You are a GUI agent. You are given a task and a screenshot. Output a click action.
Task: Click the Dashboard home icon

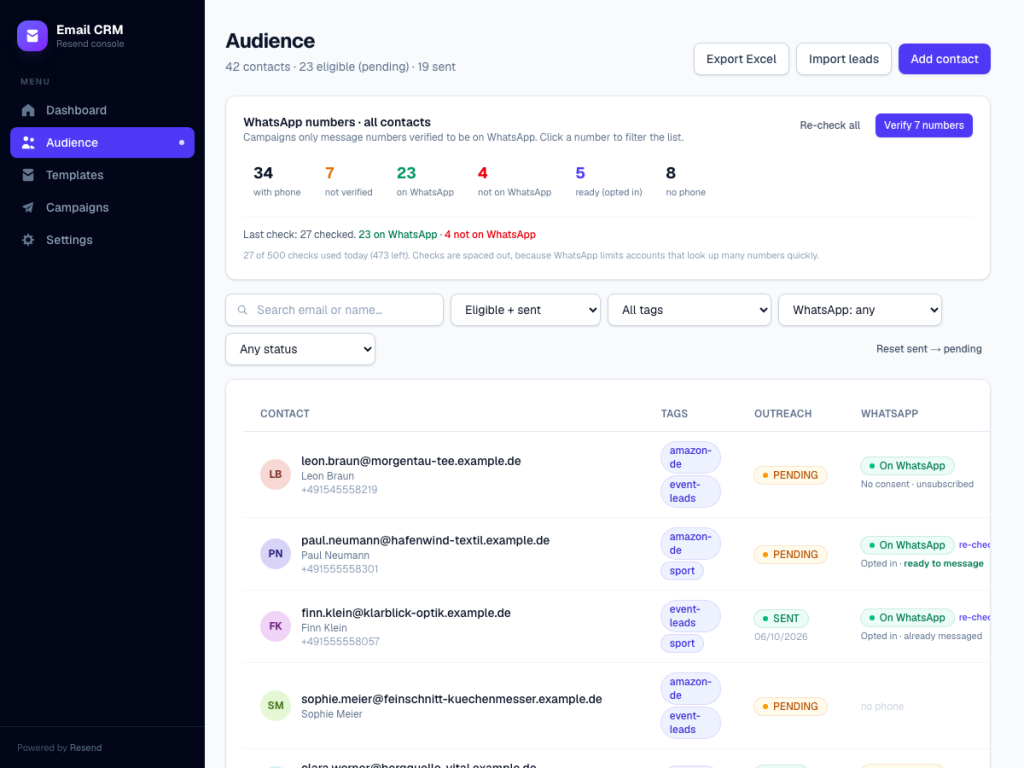pyautogui.click(x=28, y=110)
